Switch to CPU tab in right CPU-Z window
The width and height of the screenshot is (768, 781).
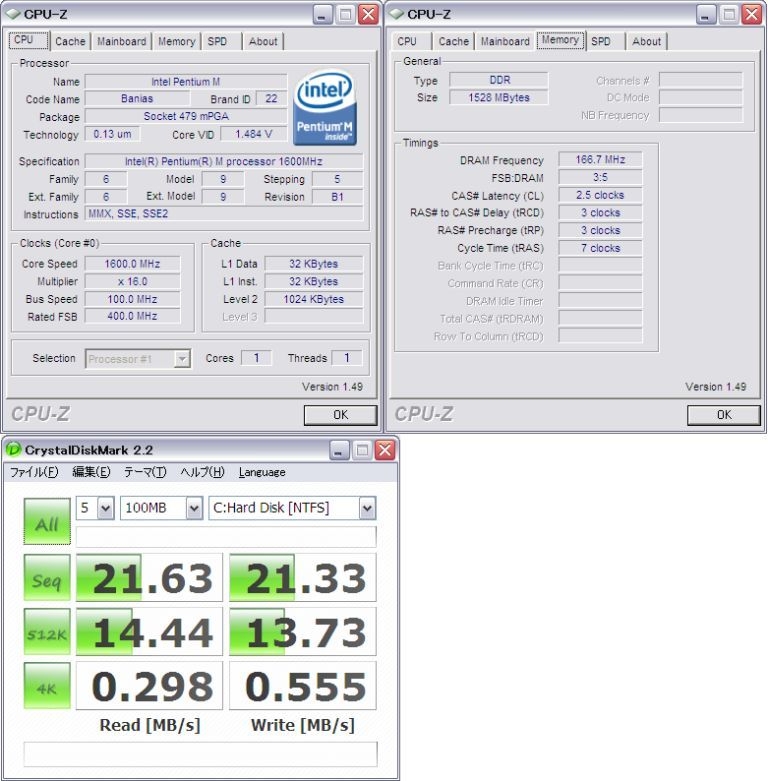pyautogui.click(x=407, y=41)
